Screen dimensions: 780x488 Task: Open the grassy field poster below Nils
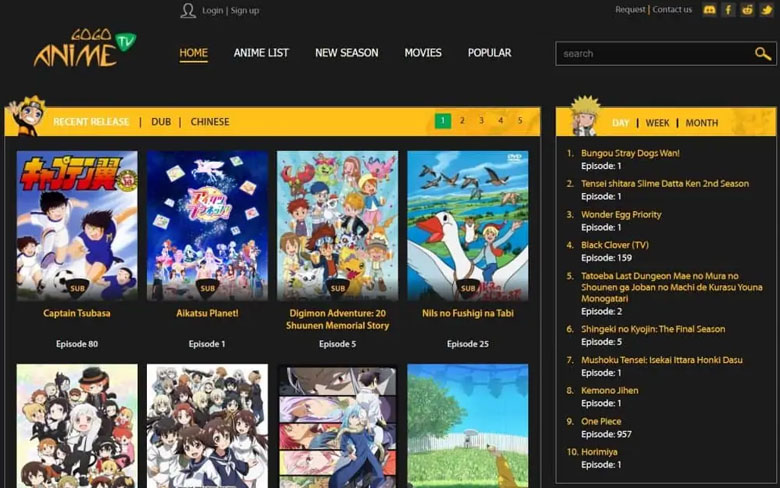point(468,426)
